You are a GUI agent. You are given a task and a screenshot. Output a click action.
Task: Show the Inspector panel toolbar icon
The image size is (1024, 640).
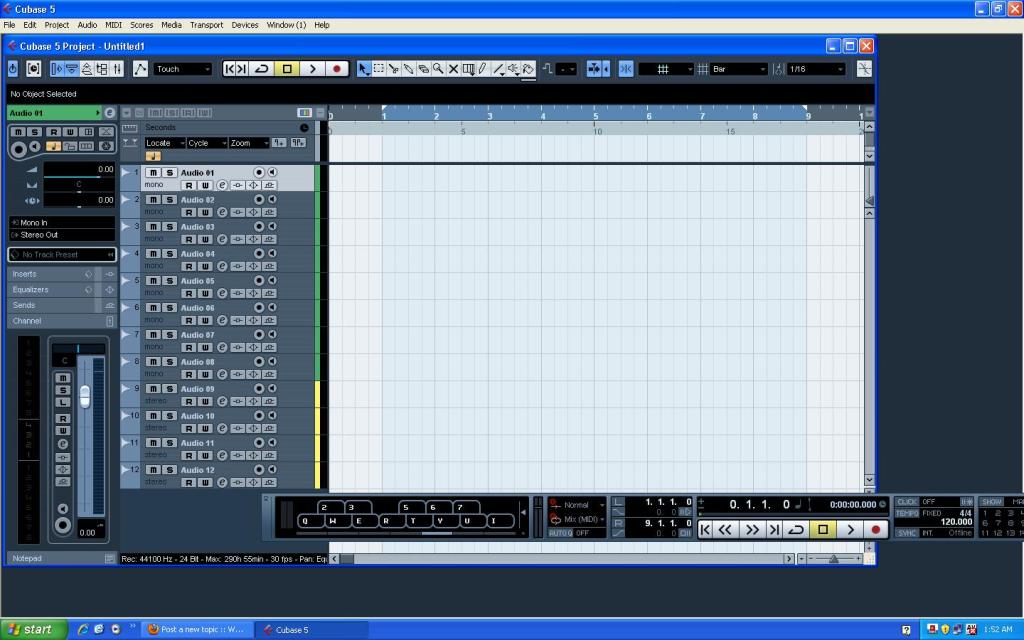pos(57,69)
